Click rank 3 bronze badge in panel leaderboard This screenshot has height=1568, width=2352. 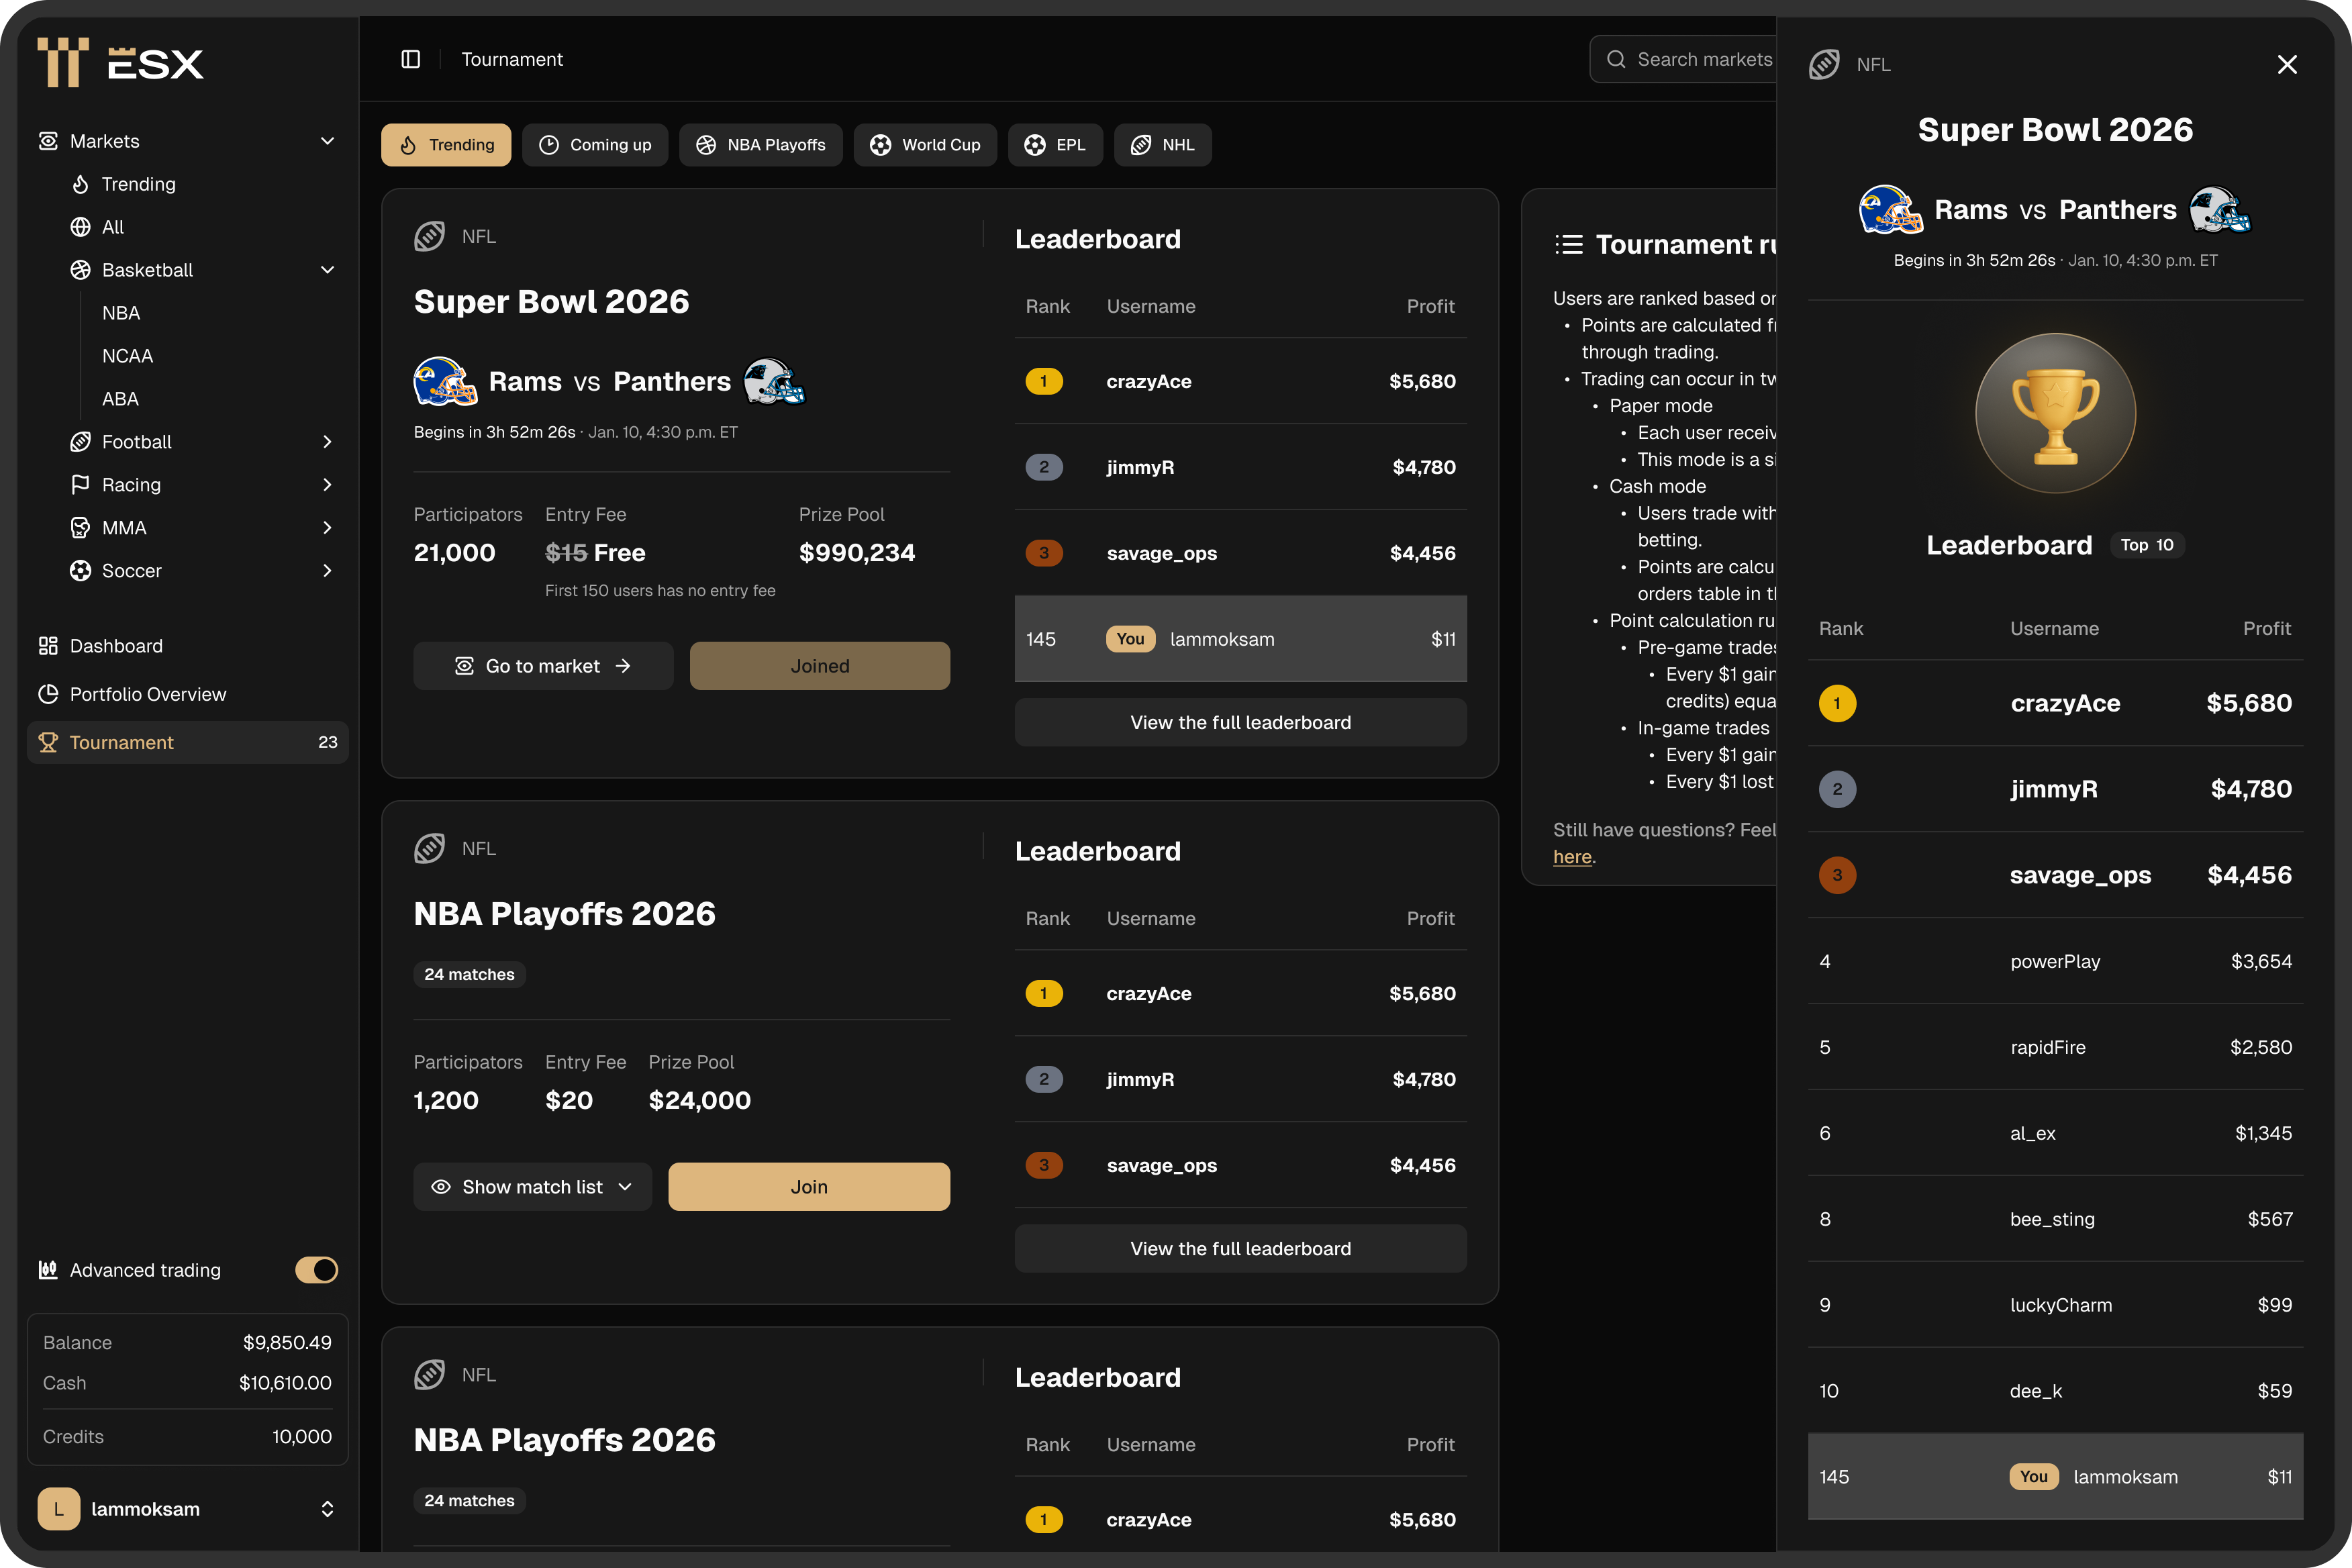tap(1837, 875)
